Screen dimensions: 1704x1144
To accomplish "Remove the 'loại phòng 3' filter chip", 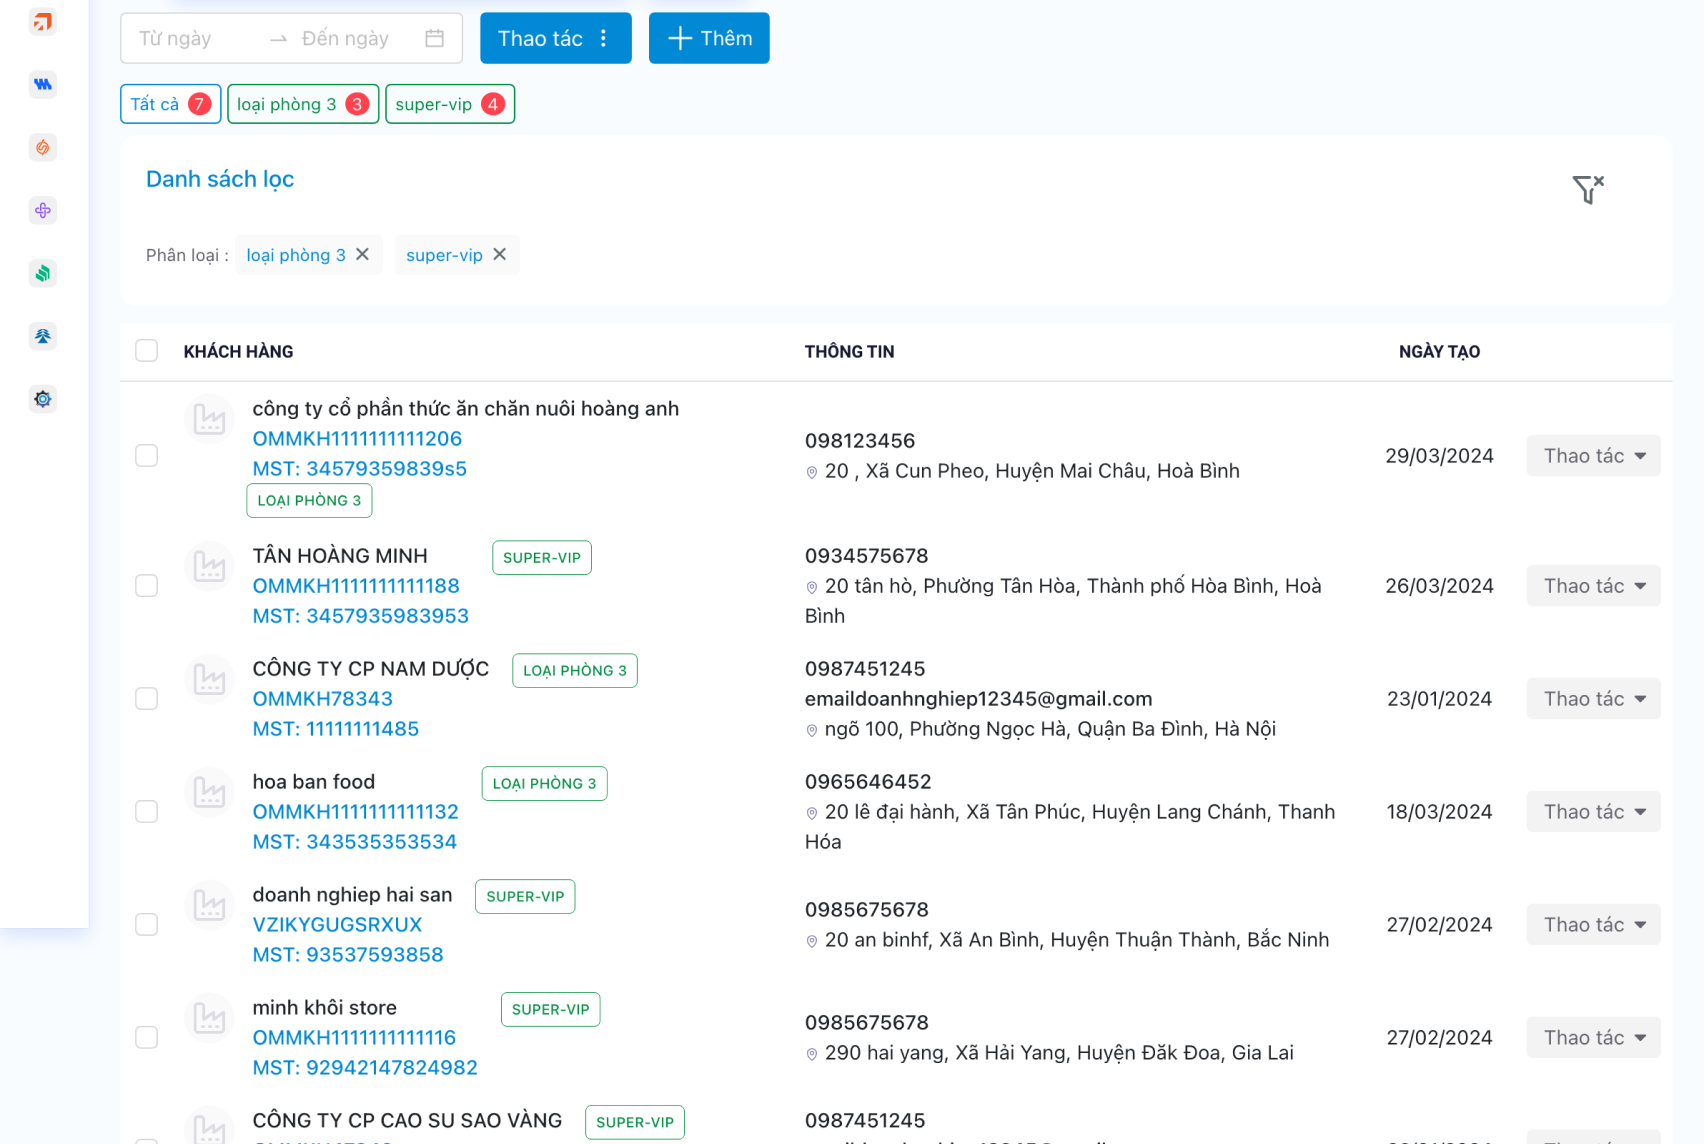I will pyautogui.click(x=363, y=255).
